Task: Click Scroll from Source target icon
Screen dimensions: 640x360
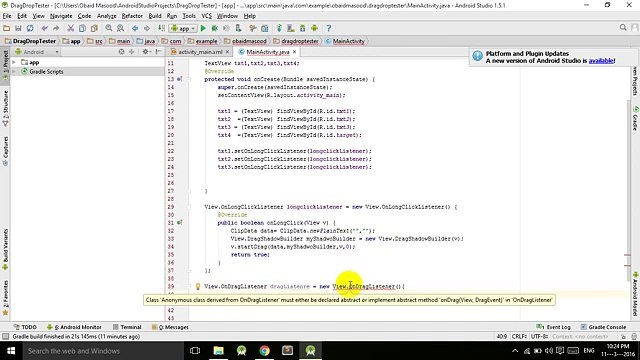Action: (121, 52)
